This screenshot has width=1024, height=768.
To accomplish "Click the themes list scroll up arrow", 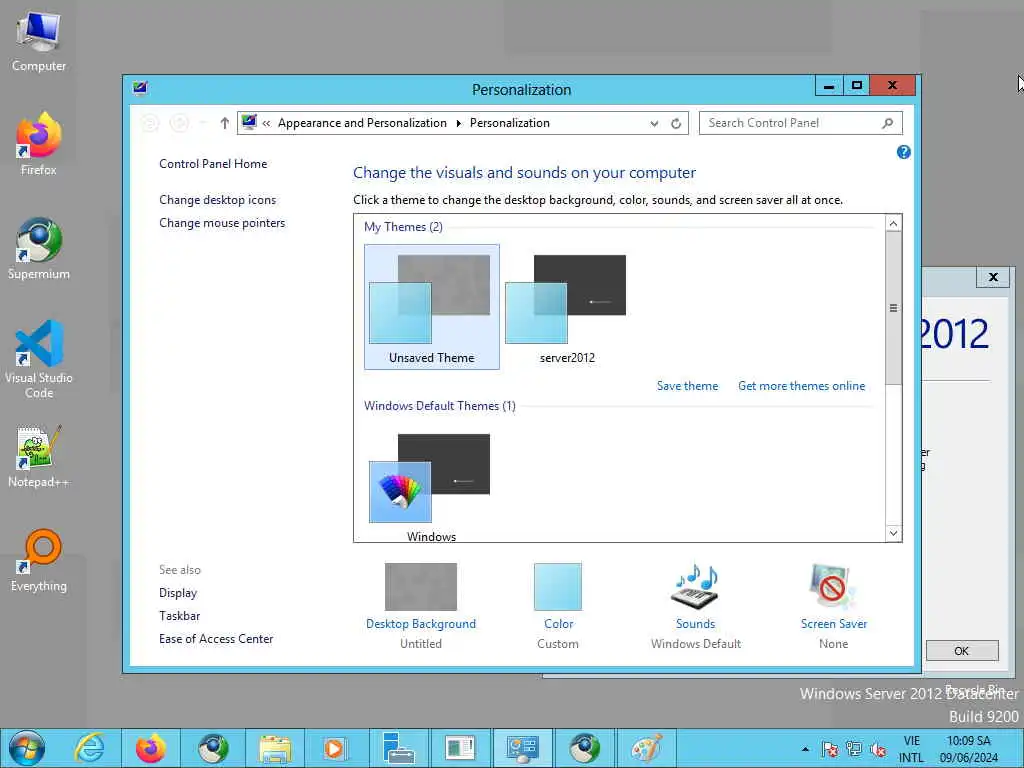I will pyautogui.click(x=893, y=223).
